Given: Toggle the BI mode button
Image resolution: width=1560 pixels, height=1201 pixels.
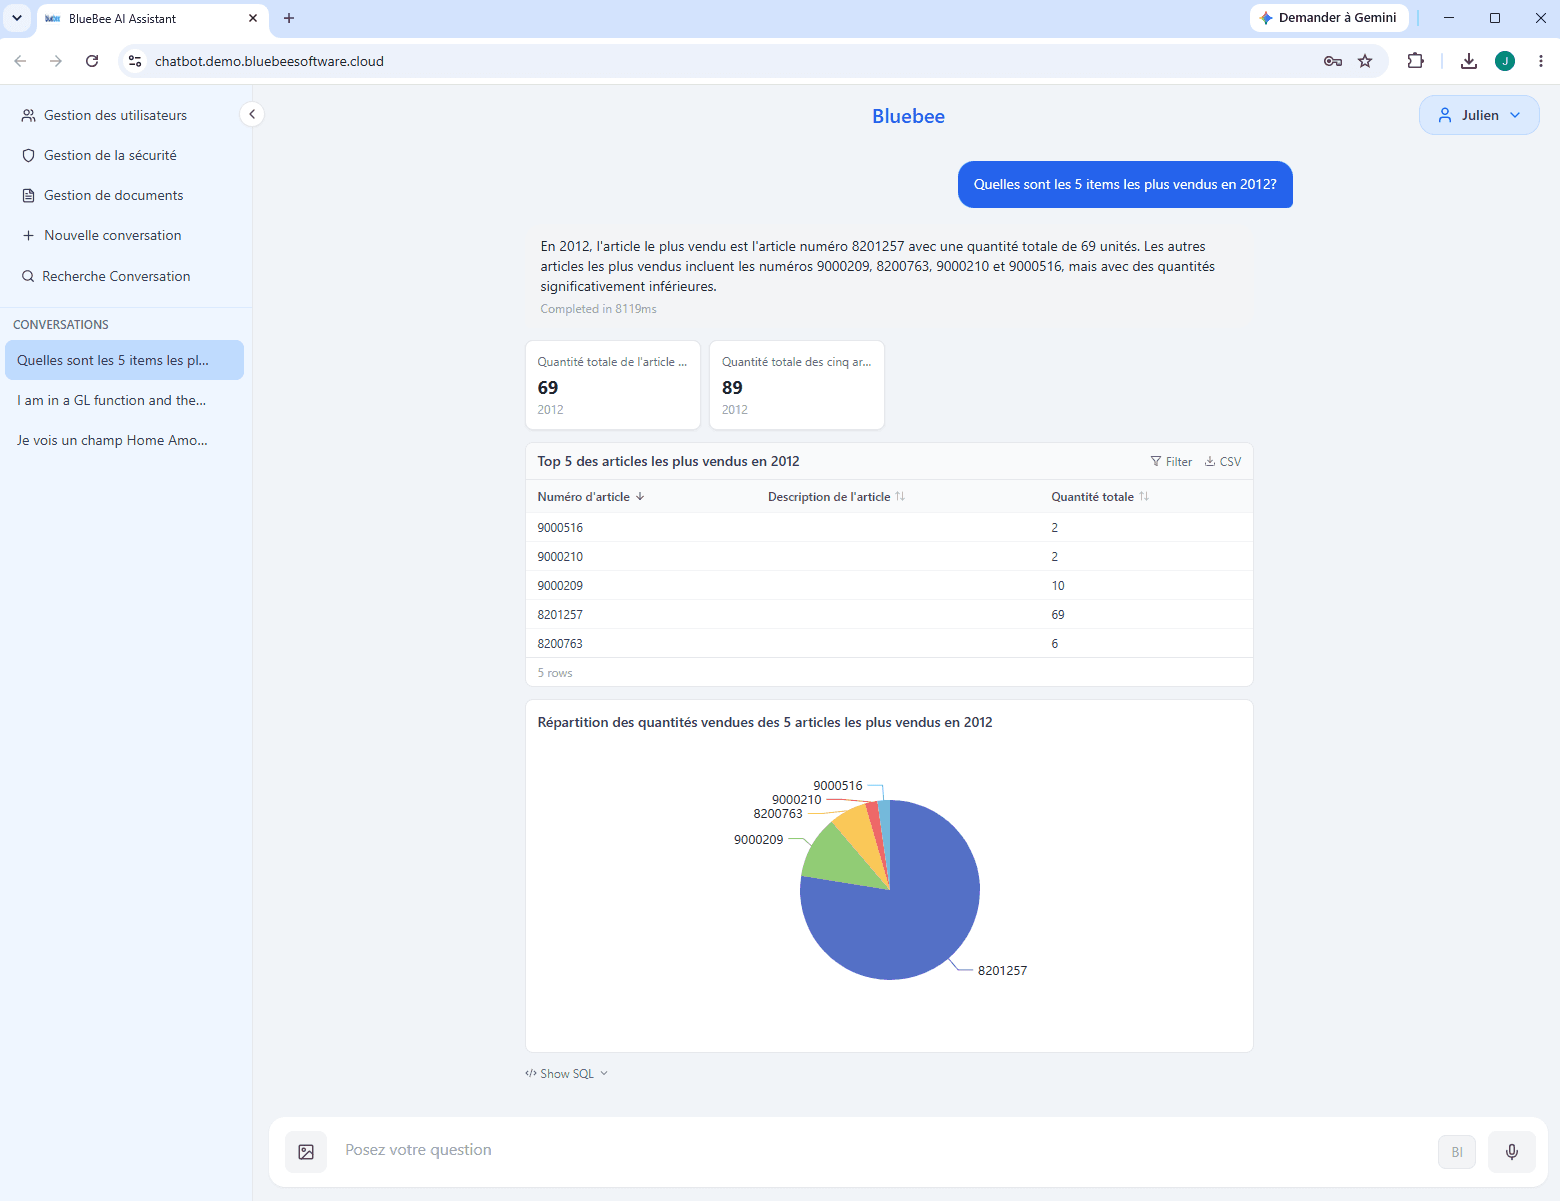Looking at the screenshot, I should coord(1457,1152).
